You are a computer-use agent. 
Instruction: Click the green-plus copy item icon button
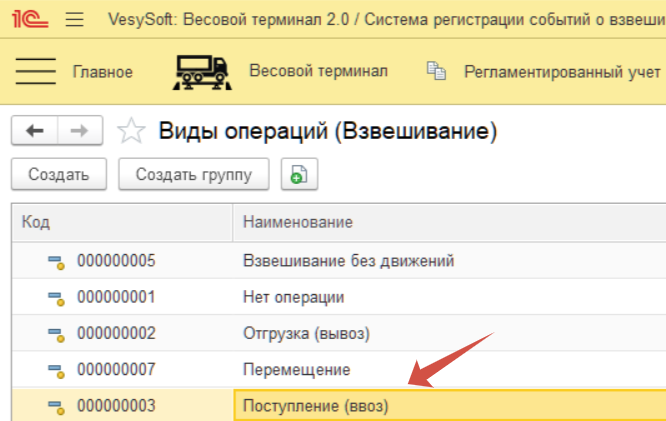pyautogui.click(x=298, y=174)
